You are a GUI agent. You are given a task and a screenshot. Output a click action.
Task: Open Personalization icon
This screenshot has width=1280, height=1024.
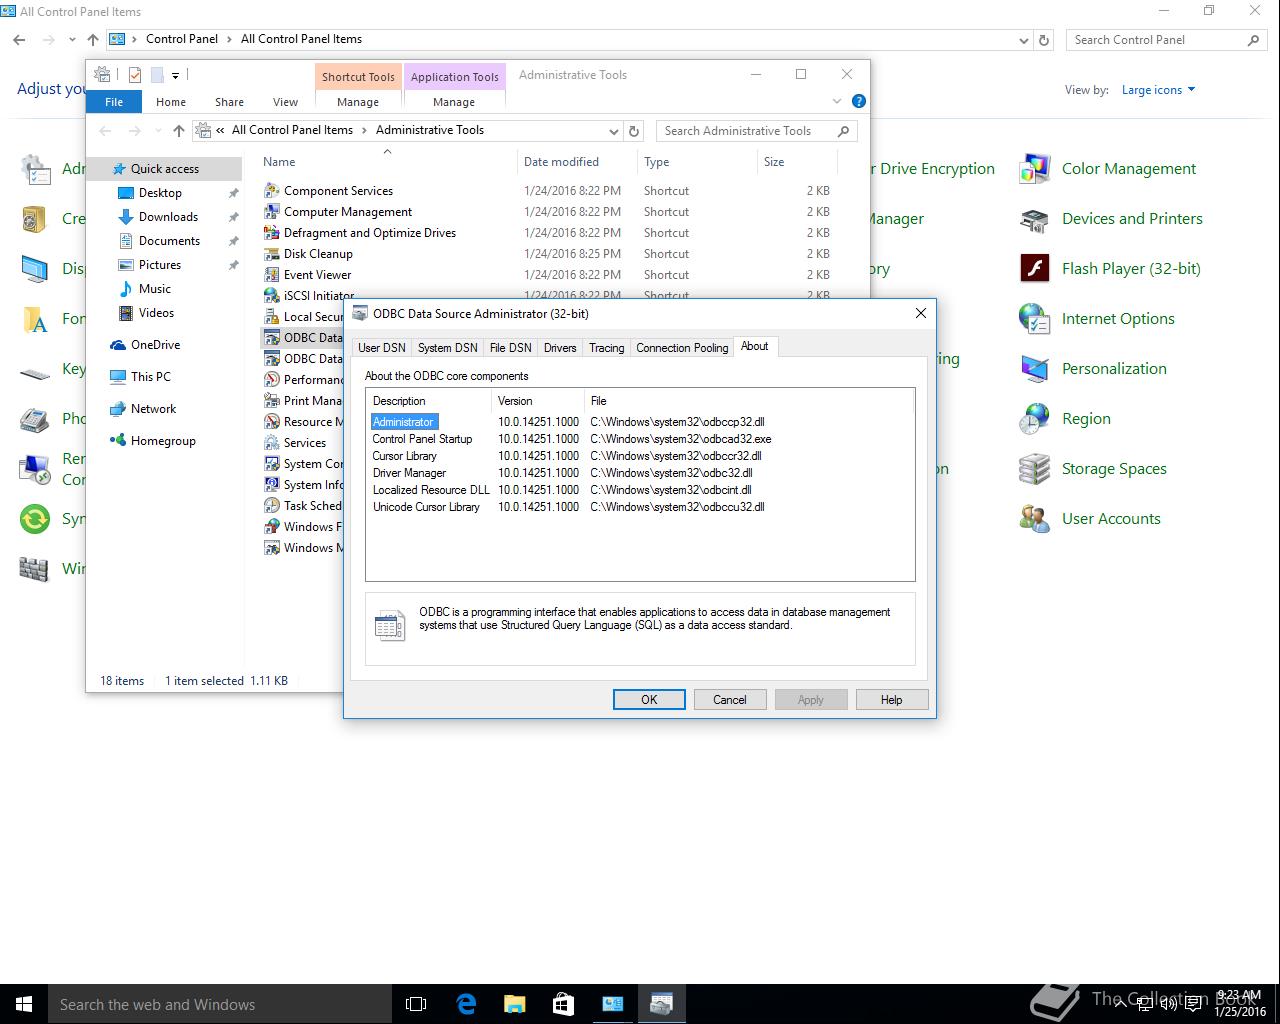(x=1035, y=369)
